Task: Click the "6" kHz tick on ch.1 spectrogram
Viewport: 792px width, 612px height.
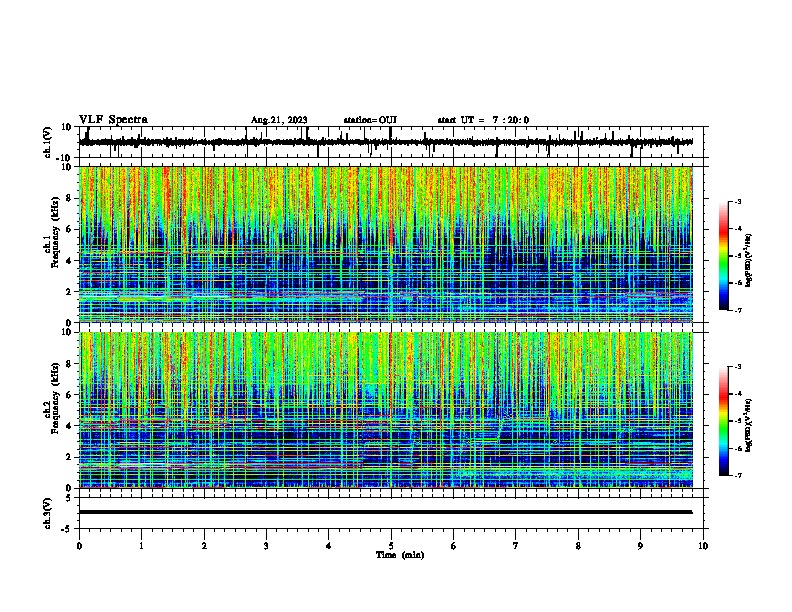Action: [x=69, y=229]
